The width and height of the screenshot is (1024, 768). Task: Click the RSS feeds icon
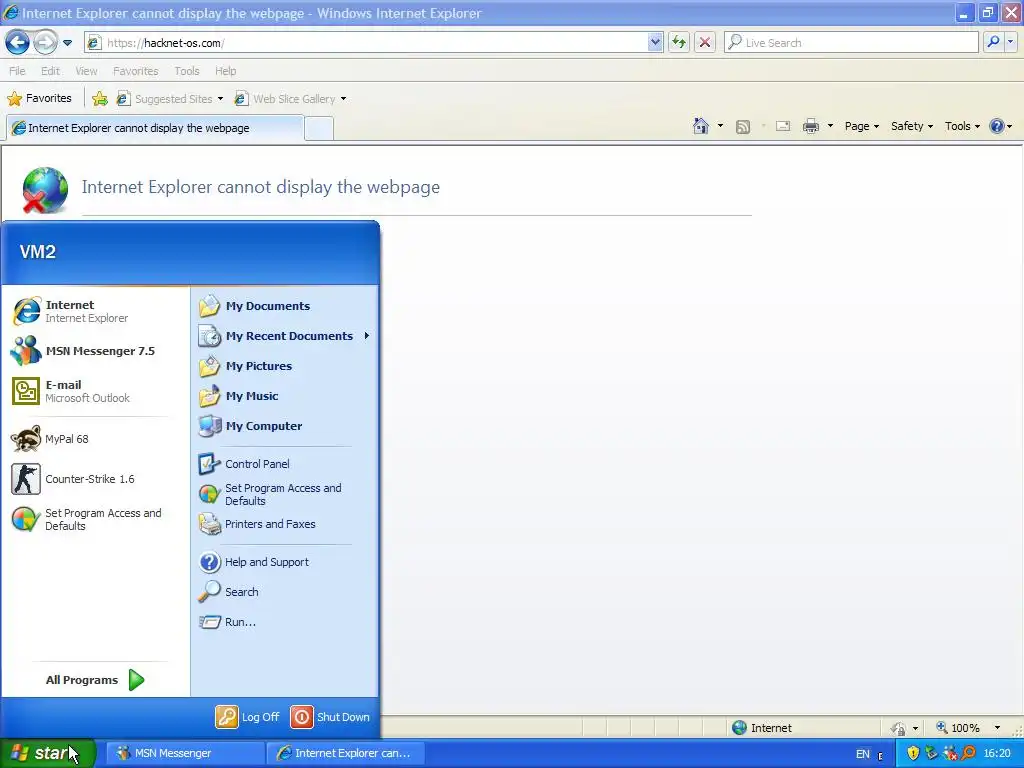coord(743,127)
